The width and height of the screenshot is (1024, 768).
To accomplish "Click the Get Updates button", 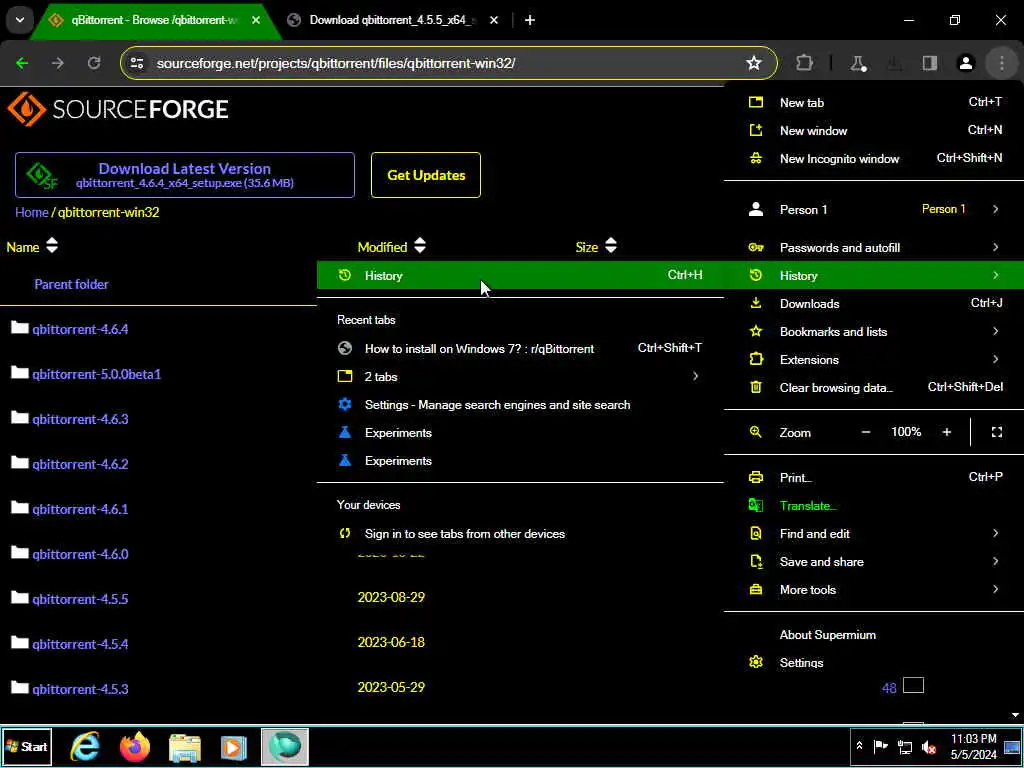I will coord(426,175).
